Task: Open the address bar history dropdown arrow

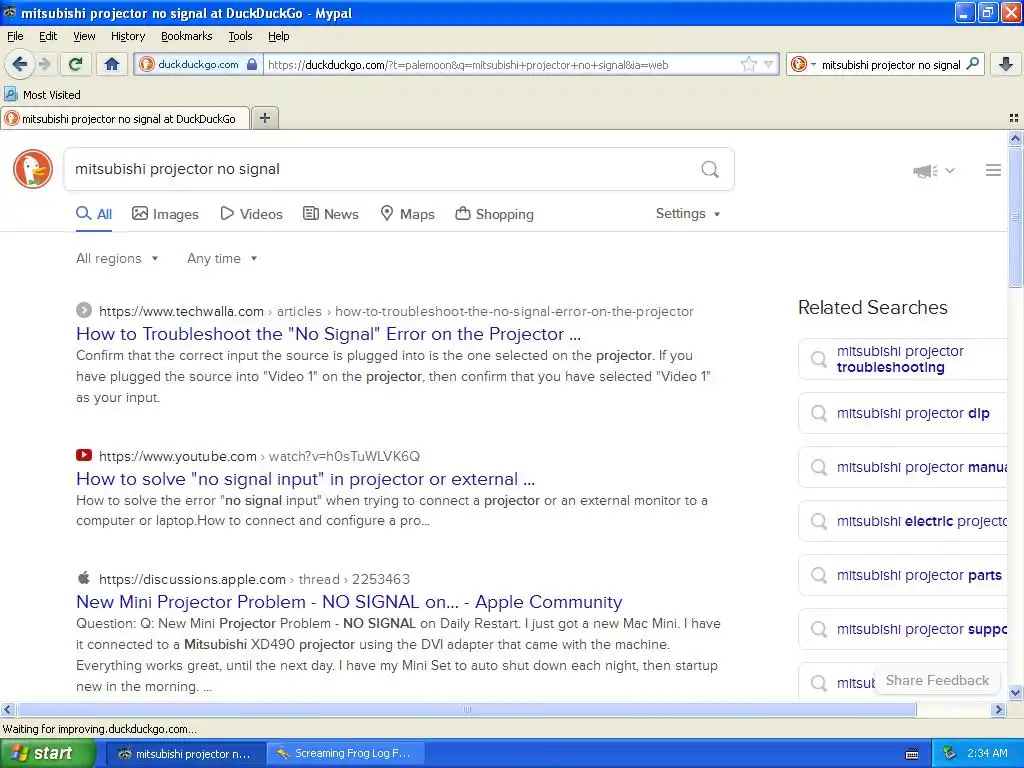Action: [x=769, y=64]
